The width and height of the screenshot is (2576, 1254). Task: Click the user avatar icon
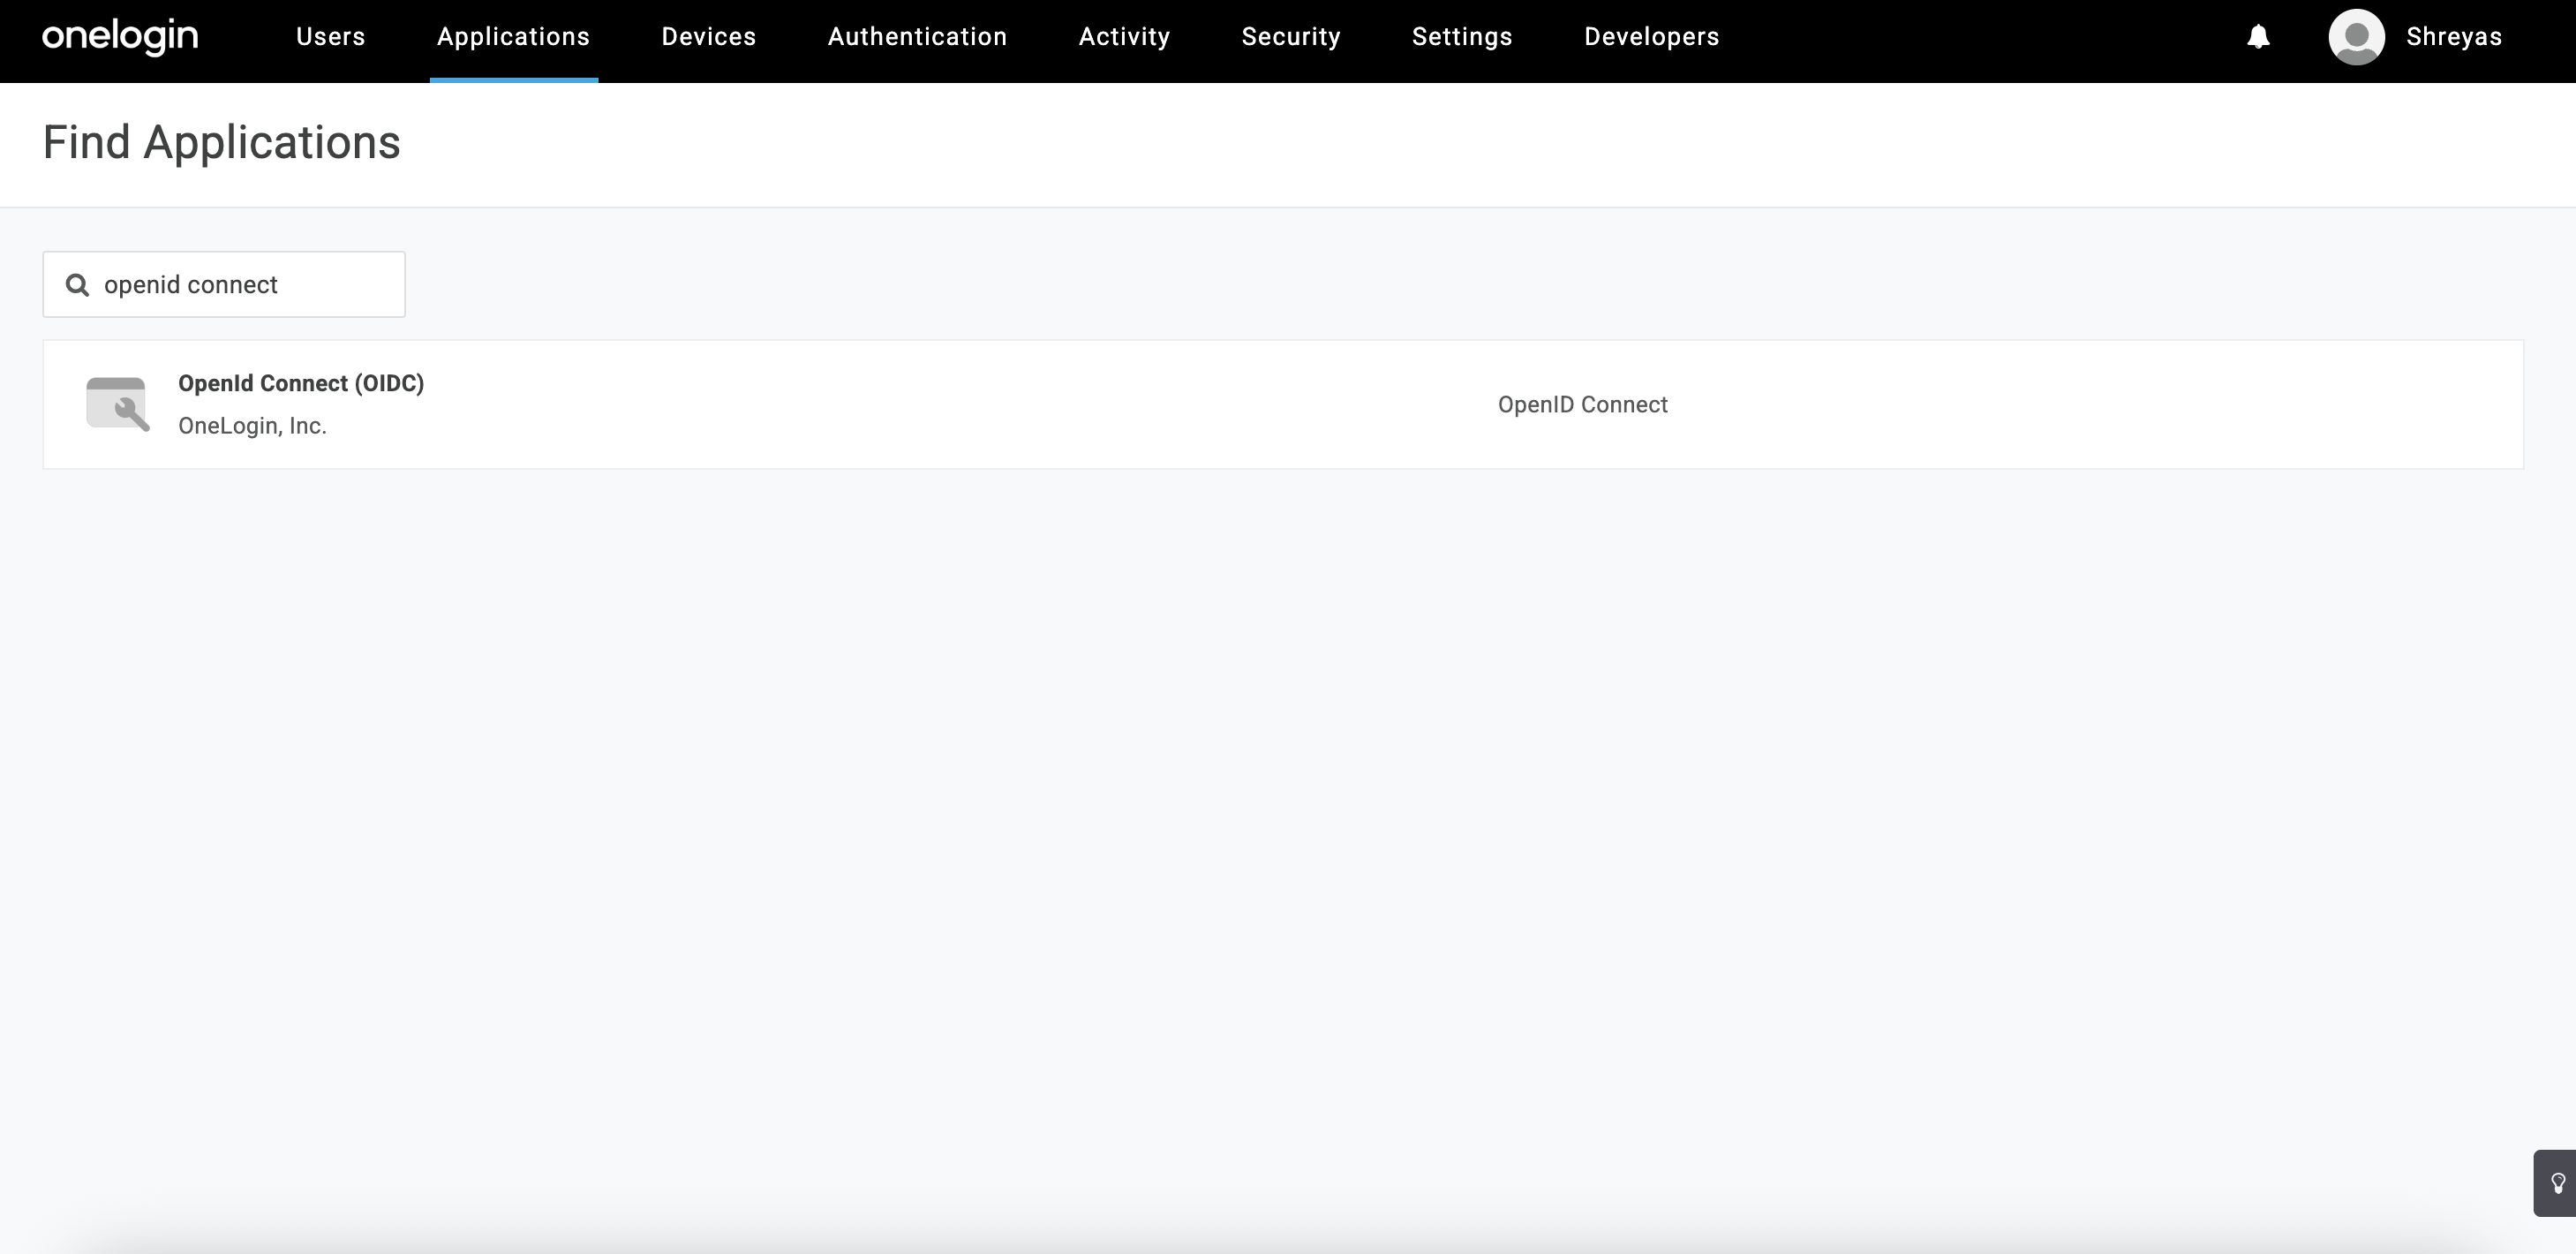(x=2356, y=37)
